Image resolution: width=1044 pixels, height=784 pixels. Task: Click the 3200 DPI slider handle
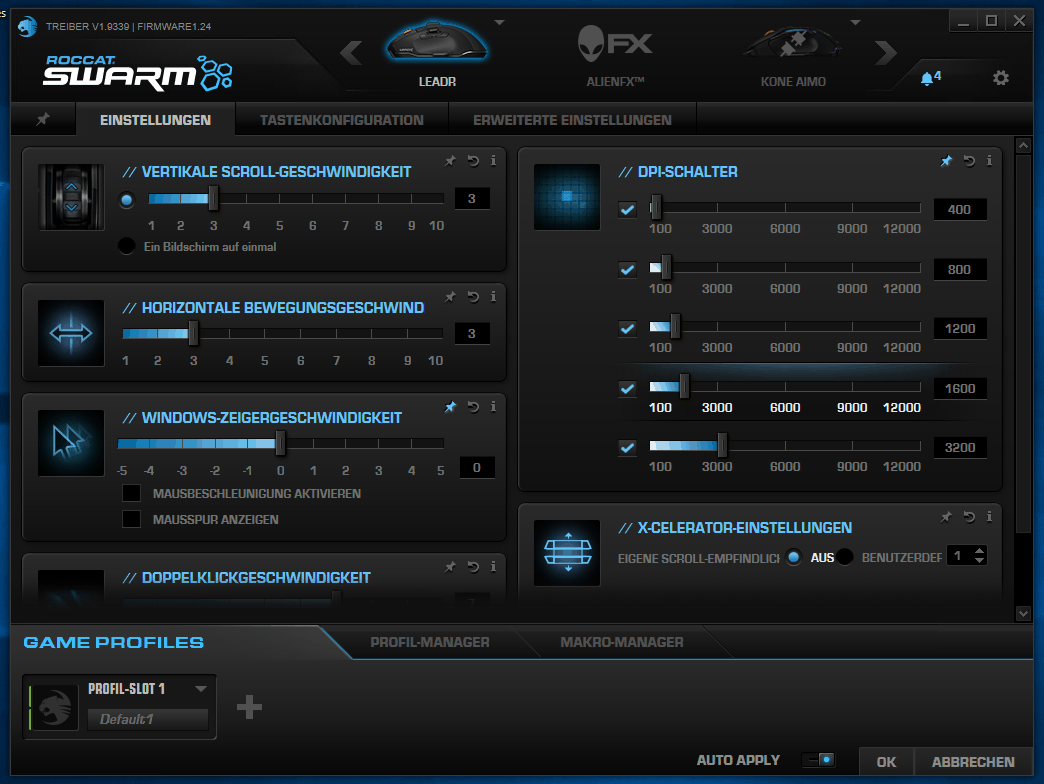tap(722, 445)
